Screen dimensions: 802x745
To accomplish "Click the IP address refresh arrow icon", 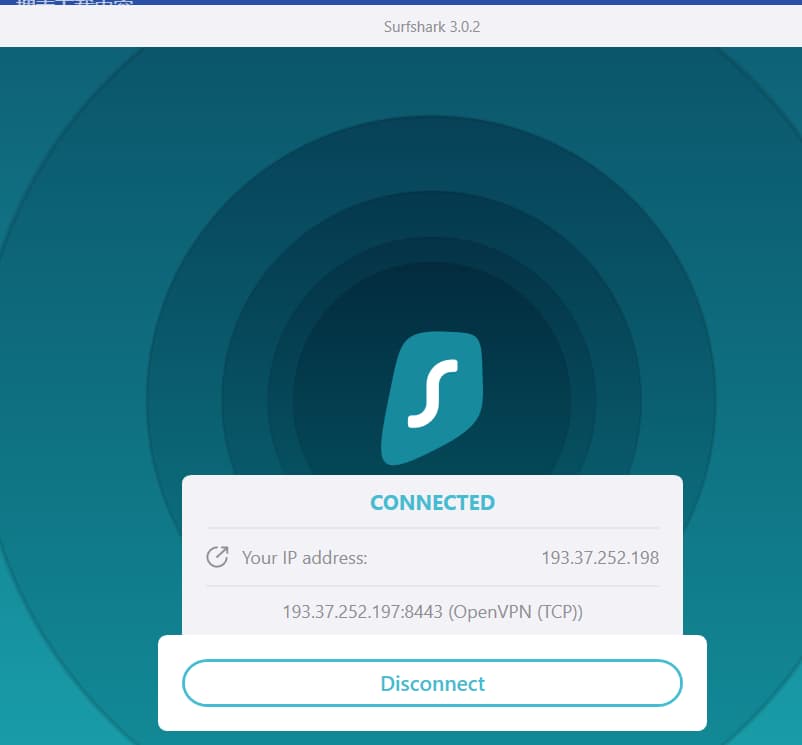I will (x=217, y=557).
